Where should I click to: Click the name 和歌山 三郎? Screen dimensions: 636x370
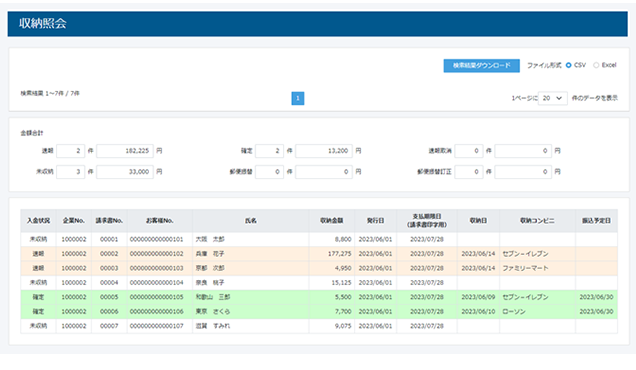tap(213, 297)
